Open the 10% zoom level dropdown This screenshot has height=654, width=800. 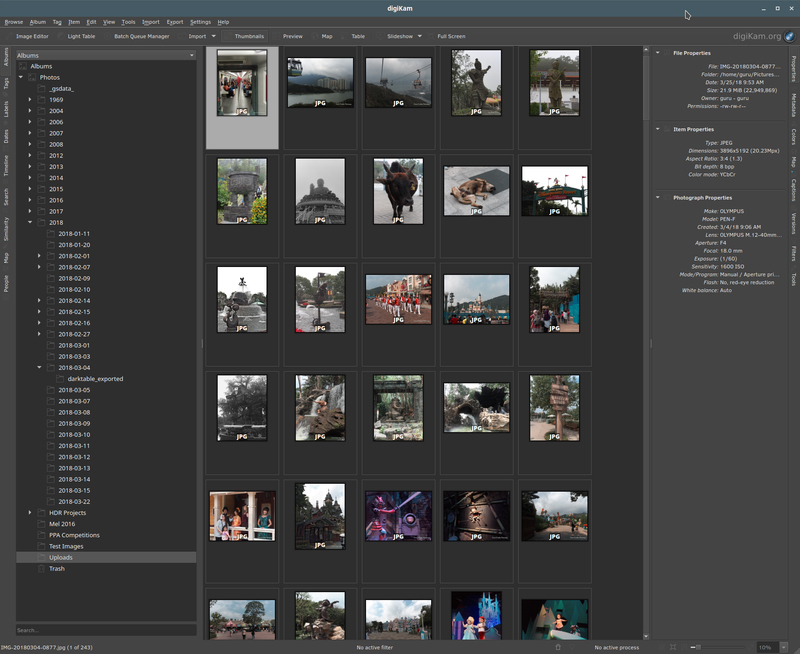784,647
